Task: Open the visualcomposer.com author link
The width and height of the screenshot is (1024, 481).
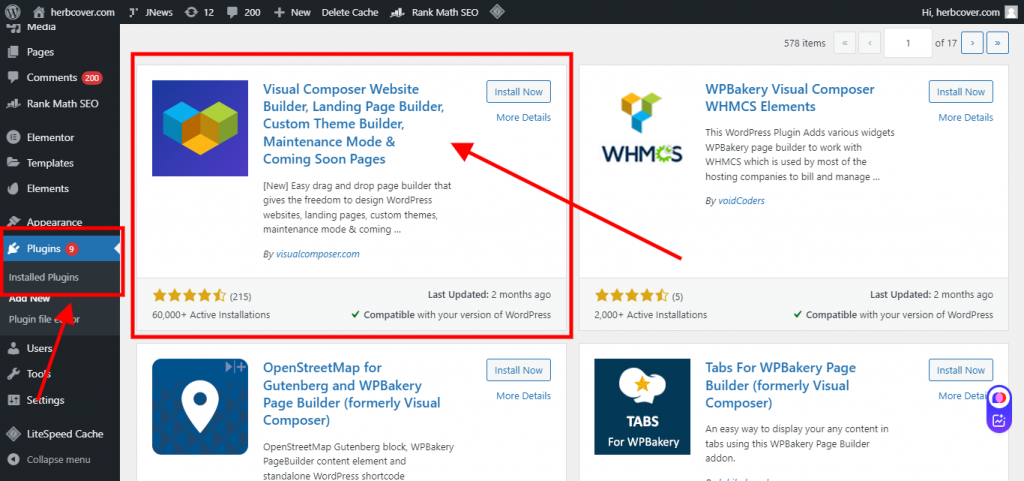Action: (x=318, y=254)
